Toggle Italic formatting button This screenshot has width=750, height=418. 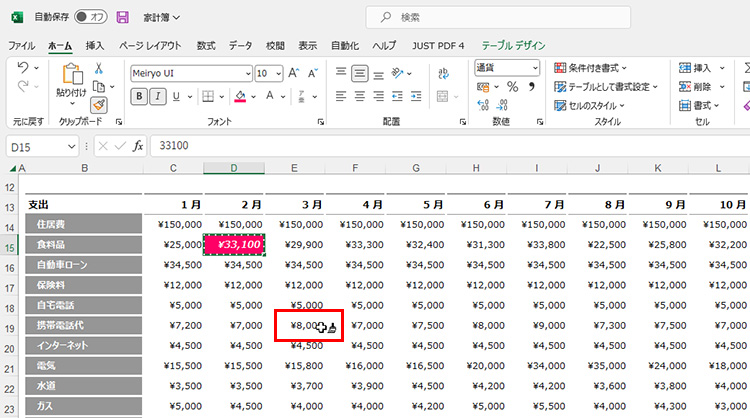(158, 96)
